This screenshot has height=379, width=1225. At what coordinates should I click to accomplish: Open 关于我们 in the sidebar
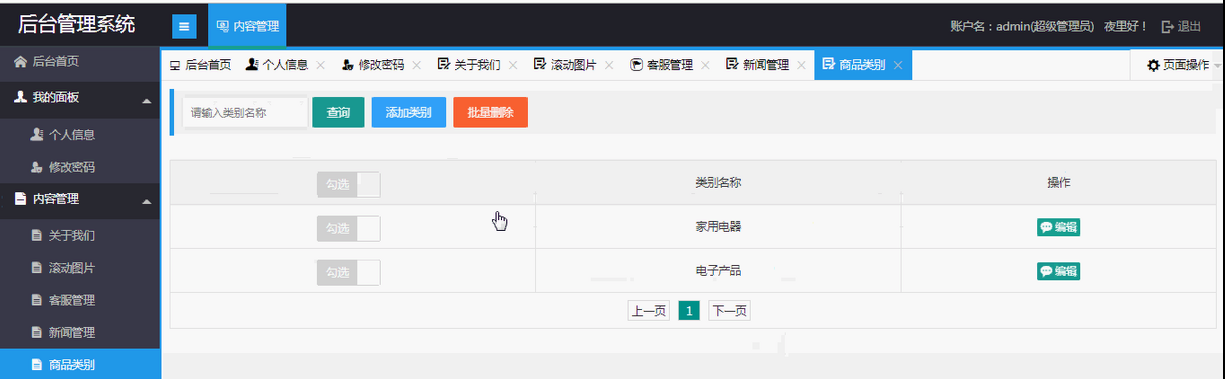[80, 236]
